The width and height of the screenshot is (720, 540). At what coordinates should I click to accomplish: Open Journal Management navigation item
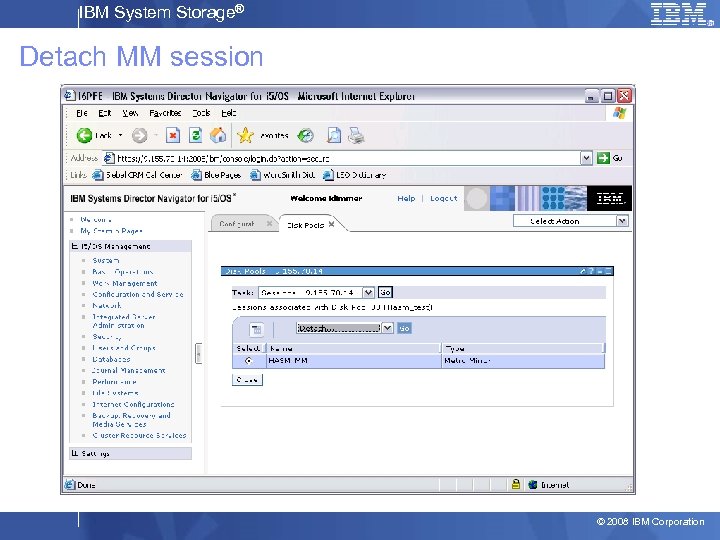pyautogui.click(x=129, y=370)
